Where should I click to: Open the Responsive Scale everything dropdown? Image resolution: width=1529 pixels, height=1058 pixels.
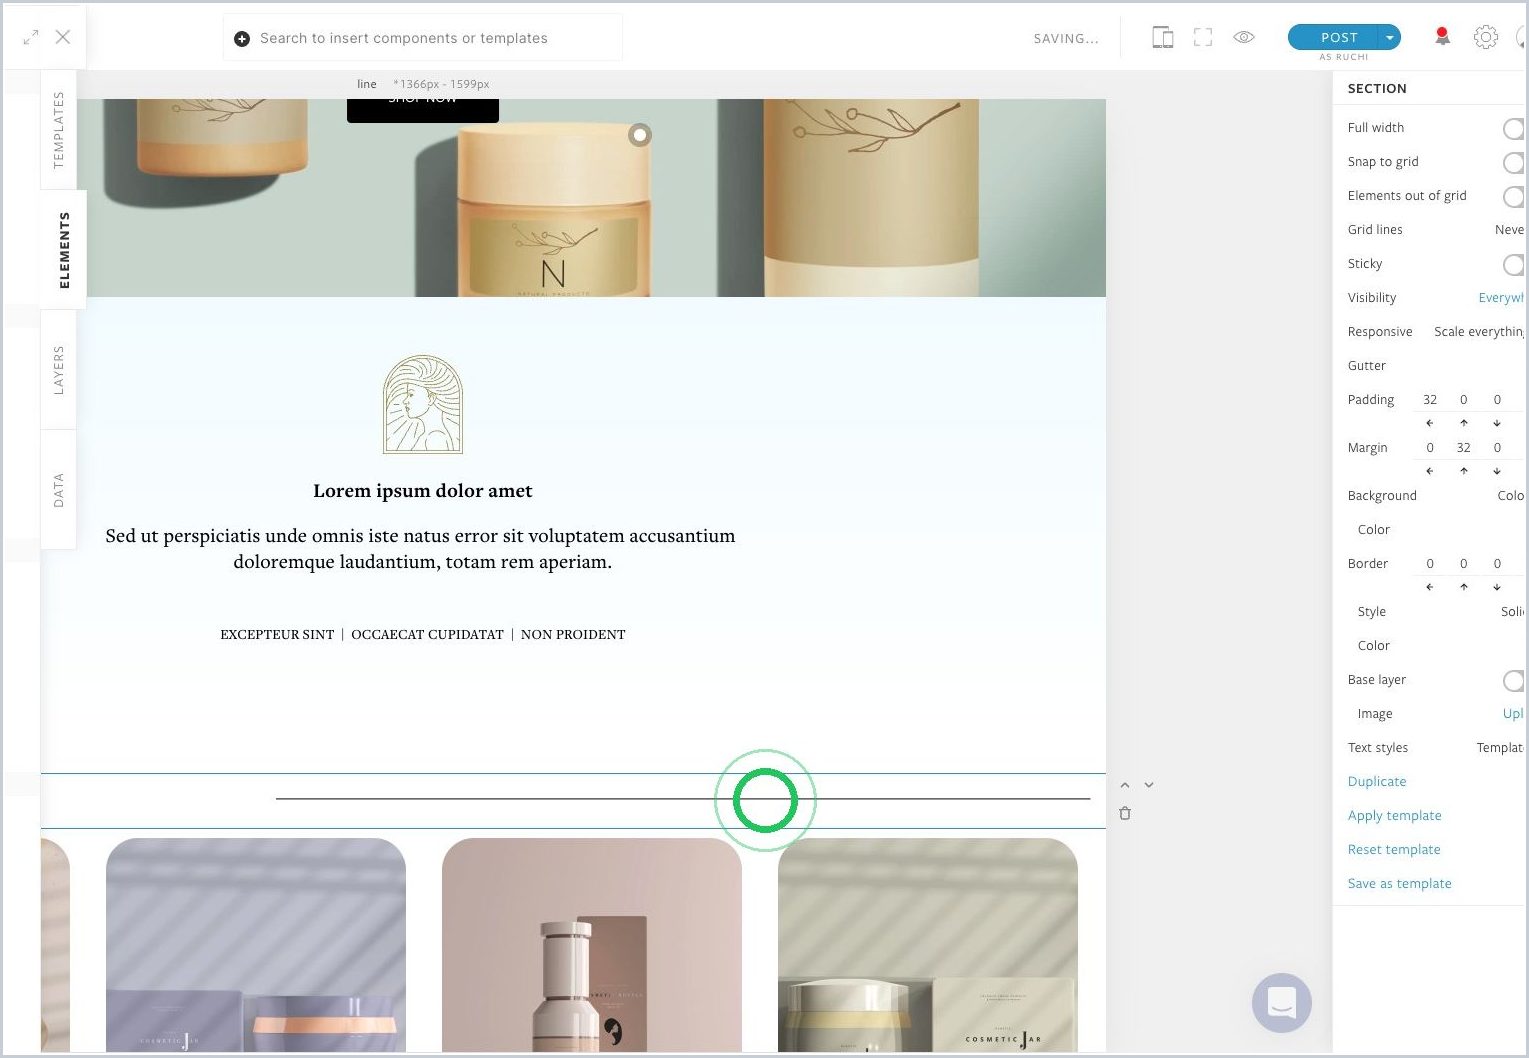pyautogui.click(x=1479, y=332)
